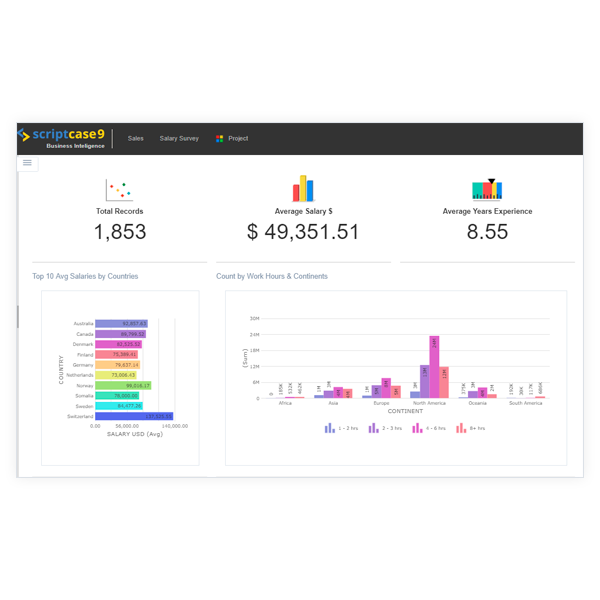Click the Europe axis label

point(381,403)
